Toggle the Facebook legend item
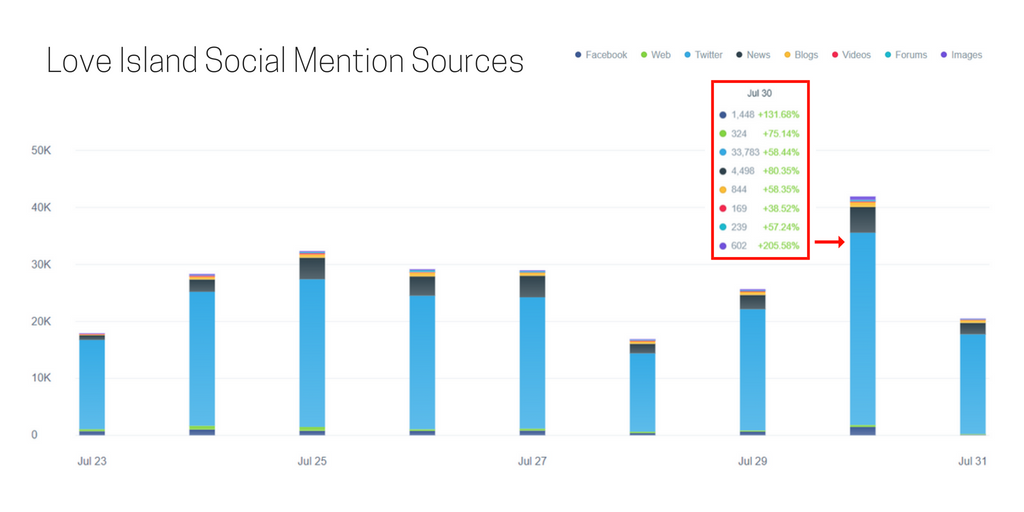The height and width of the screenshot is (512, 1024). (601, 55)
